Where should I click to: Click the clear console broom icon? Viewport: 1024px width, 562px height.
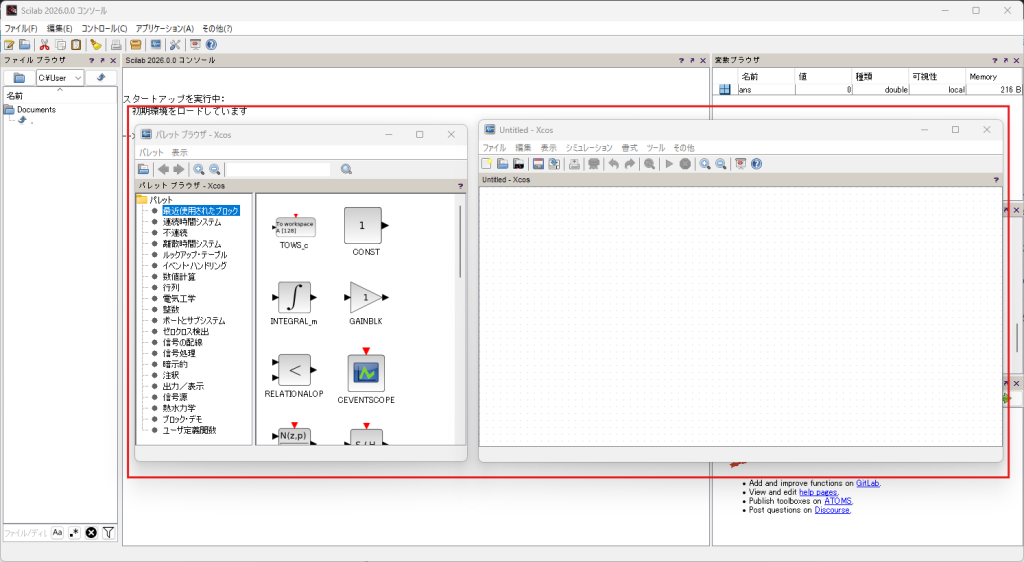click(96, 45)
